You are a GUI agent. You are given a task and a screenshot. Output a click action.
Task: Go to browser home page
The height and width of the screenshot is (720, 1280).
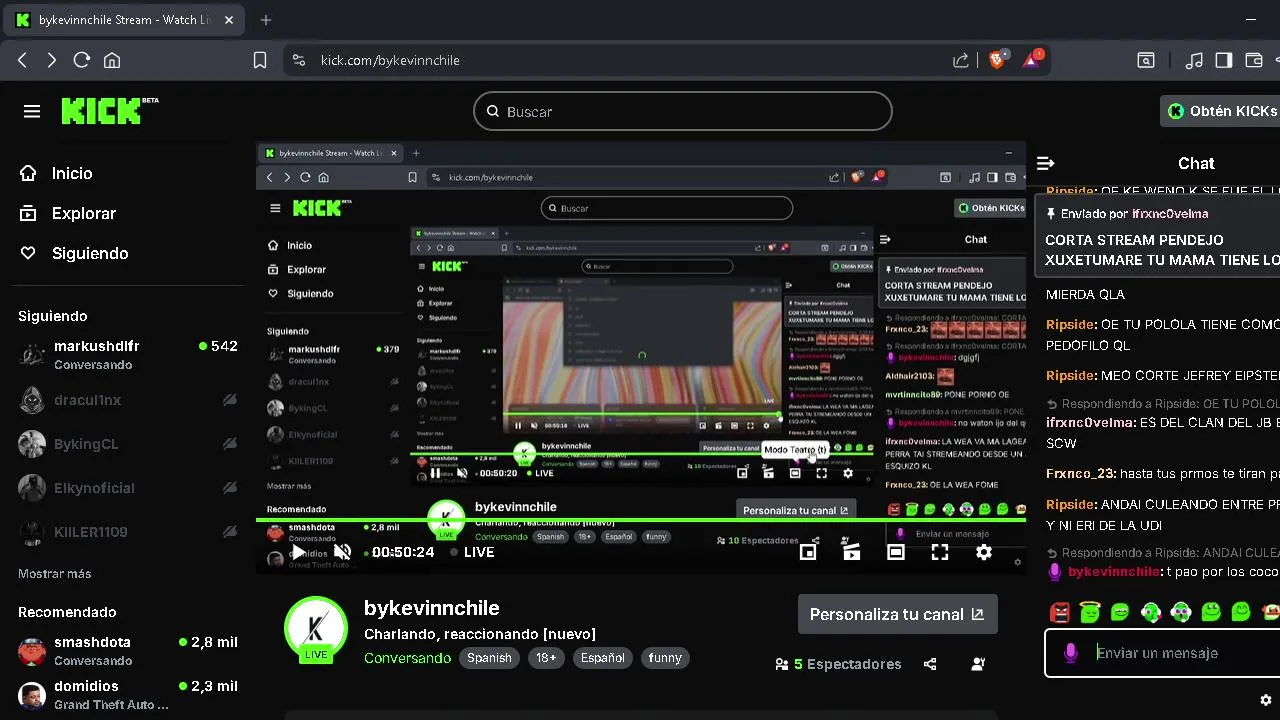click(x=112, y=60)
